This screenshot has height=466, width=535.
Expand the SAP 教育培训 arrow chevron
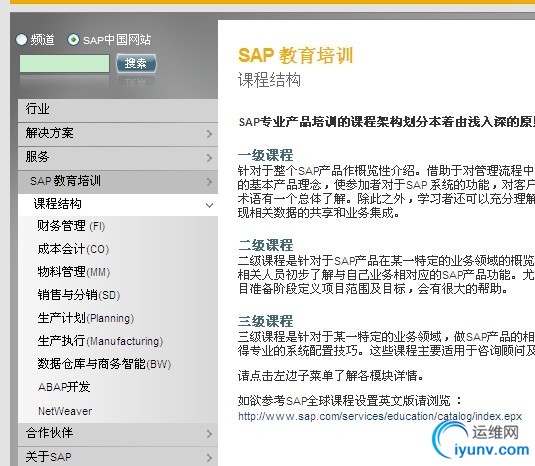pos(209,182)
